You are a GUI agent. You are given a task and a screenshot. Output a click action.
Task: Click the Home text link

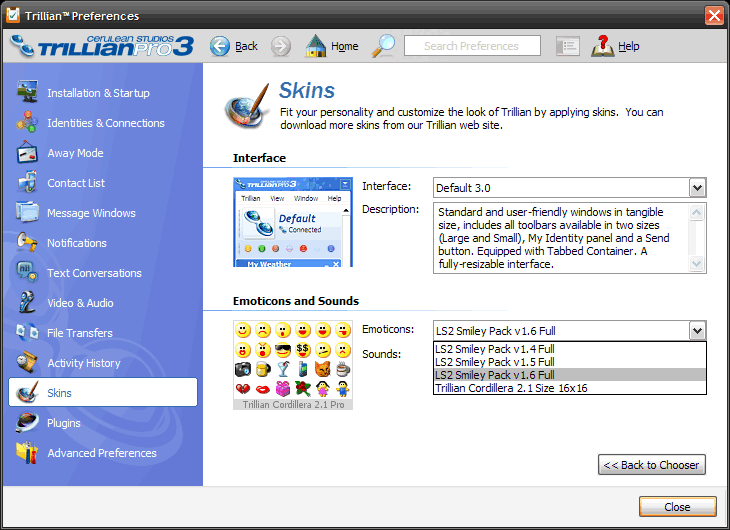pyautogui.click(x=345, y=46)
